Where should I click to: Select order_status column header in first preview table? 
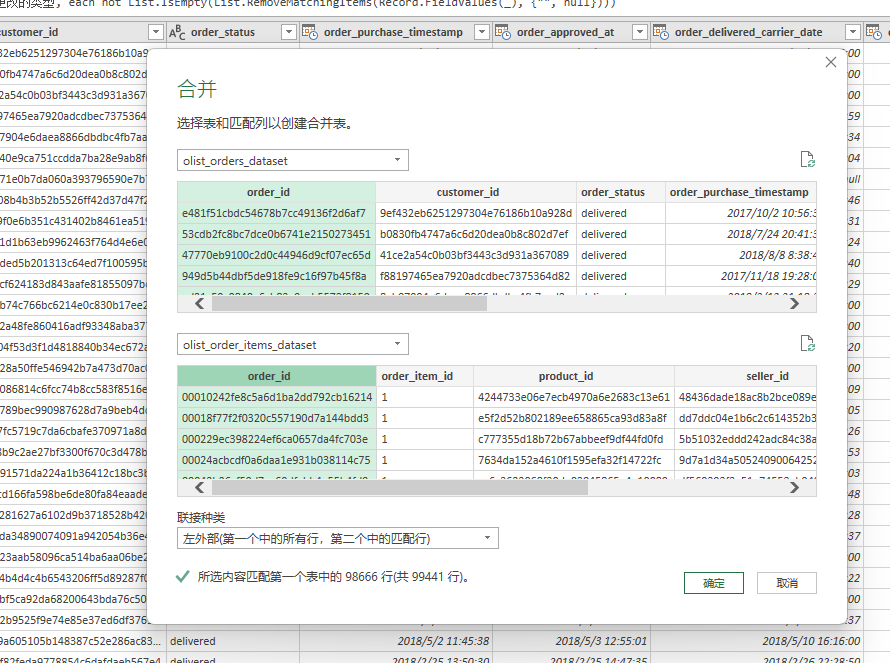pyautogui.click(x=620, y=192)
